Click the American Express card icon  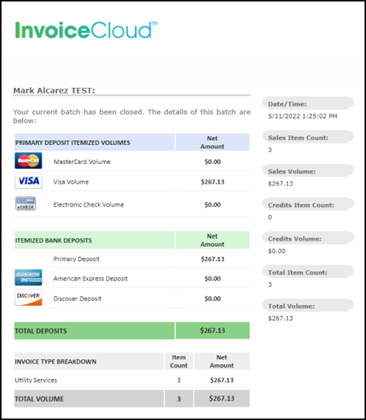pos(28,277)
